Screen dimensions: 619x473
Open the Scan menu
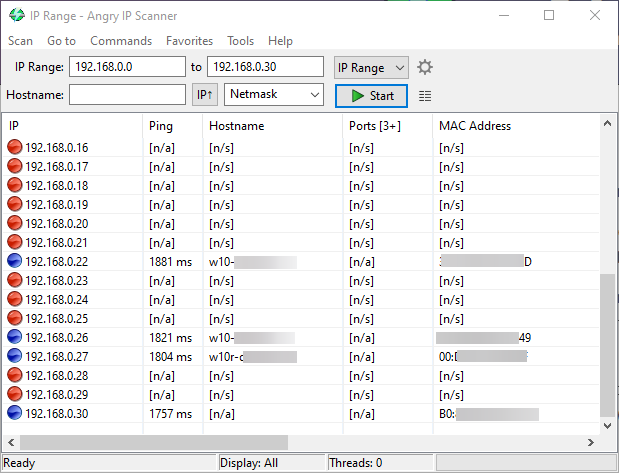[21, 41]
